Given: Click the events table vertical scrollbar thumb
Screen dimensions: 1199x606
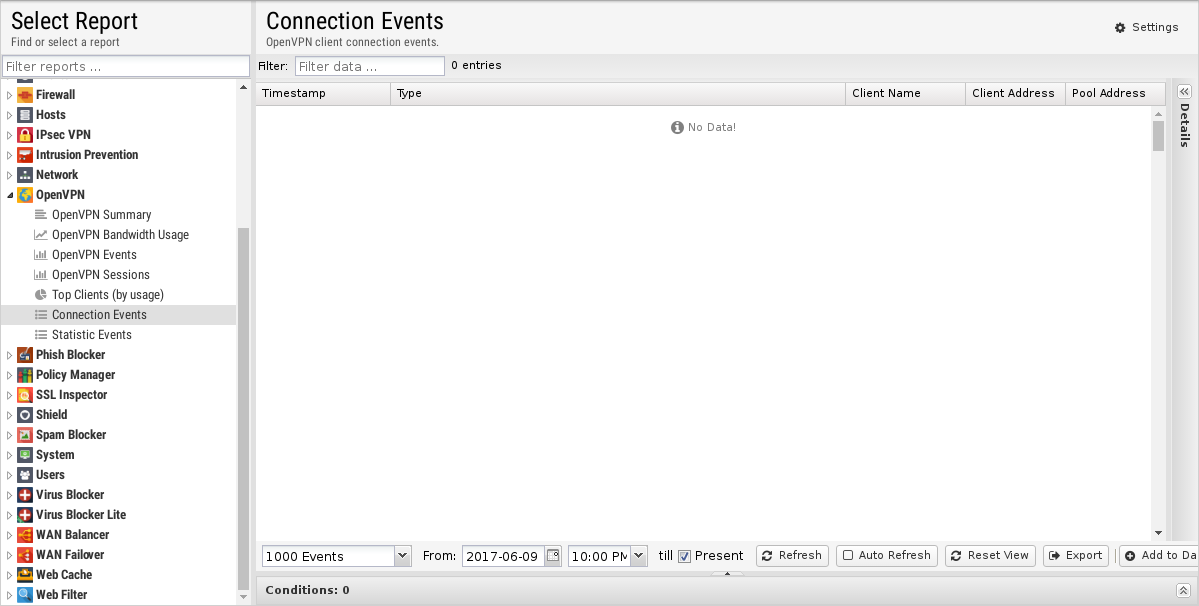Looking at the screenshot, I should pyautogui.click(x=1158, y=136).
